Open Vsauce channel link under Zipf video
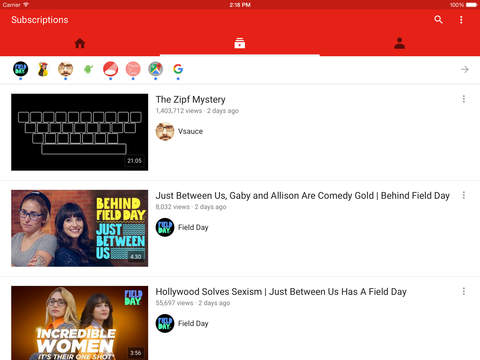The height and width of the screenshot is (360, 480). [179, 131]
